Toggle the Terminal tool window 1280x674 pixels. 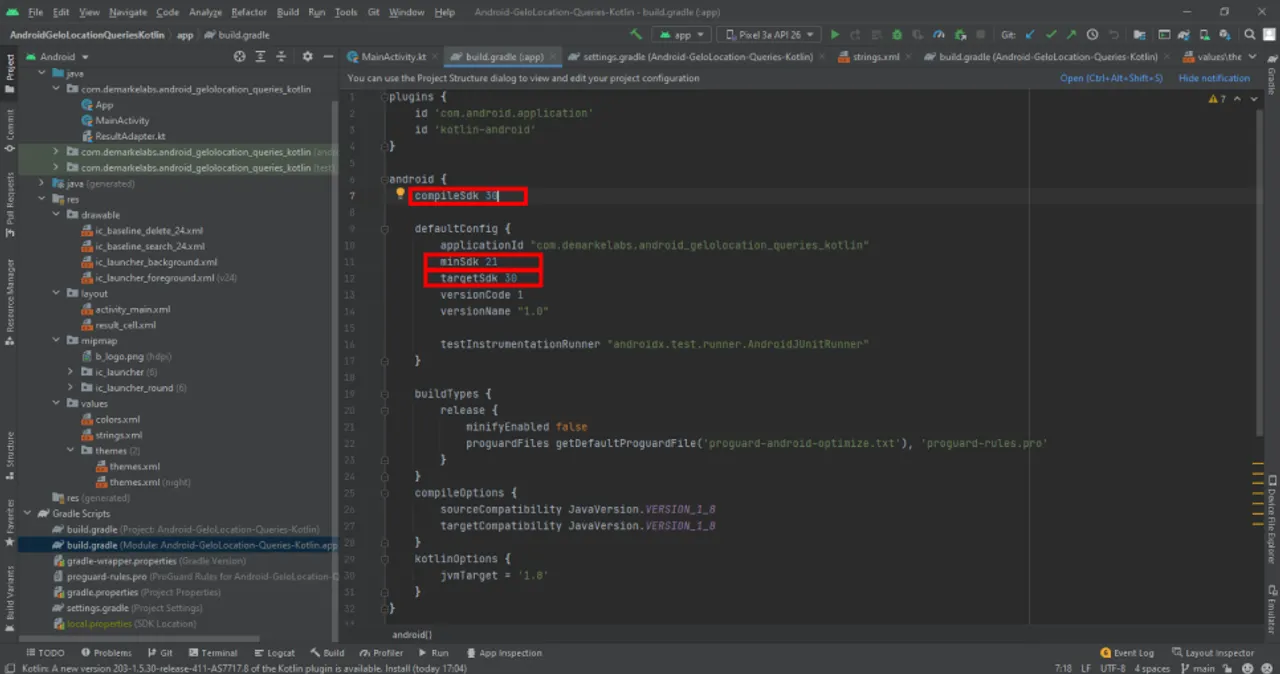tap(212, 653)
